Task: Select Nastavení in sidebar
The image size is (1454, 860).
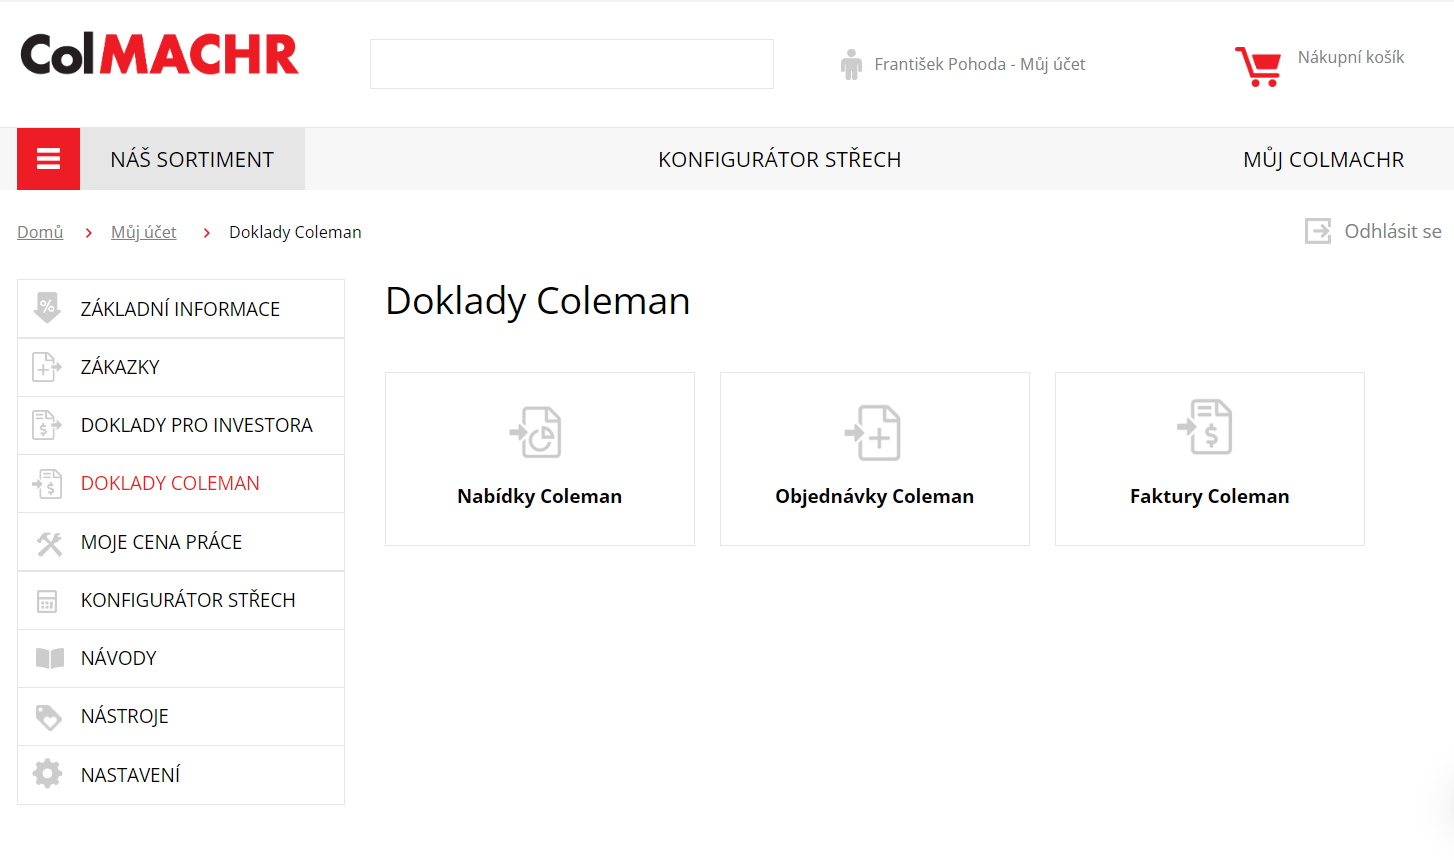Action: [x=181, y=775]
